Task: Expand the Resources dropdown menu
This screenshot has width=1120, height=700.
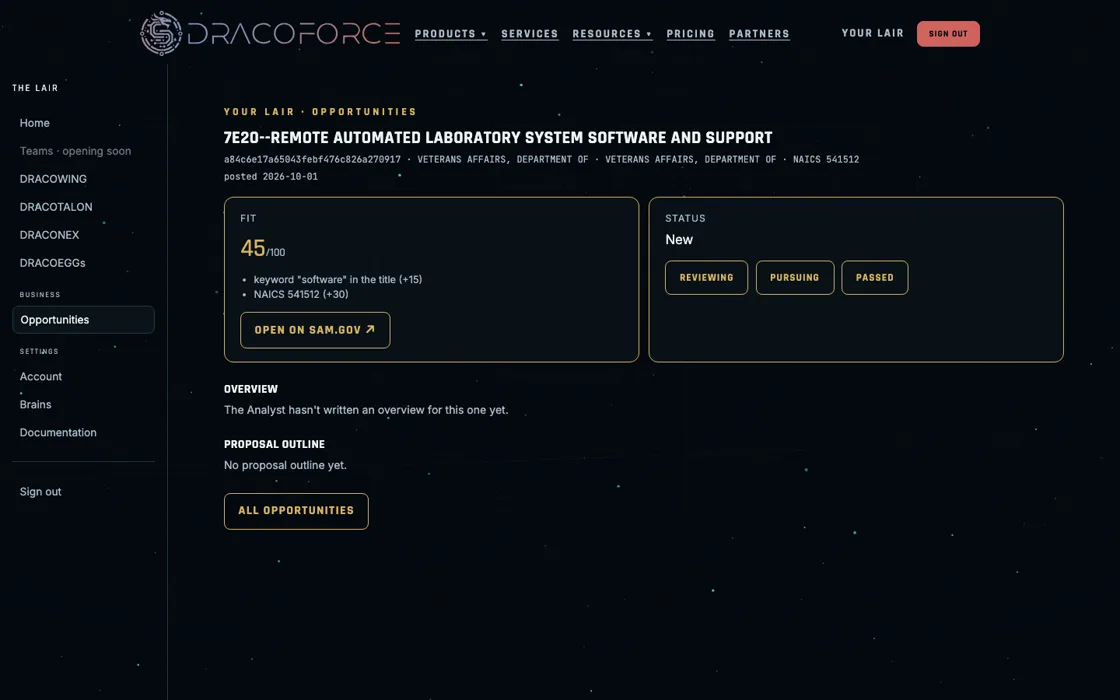Action: click(x=612, y=34)
